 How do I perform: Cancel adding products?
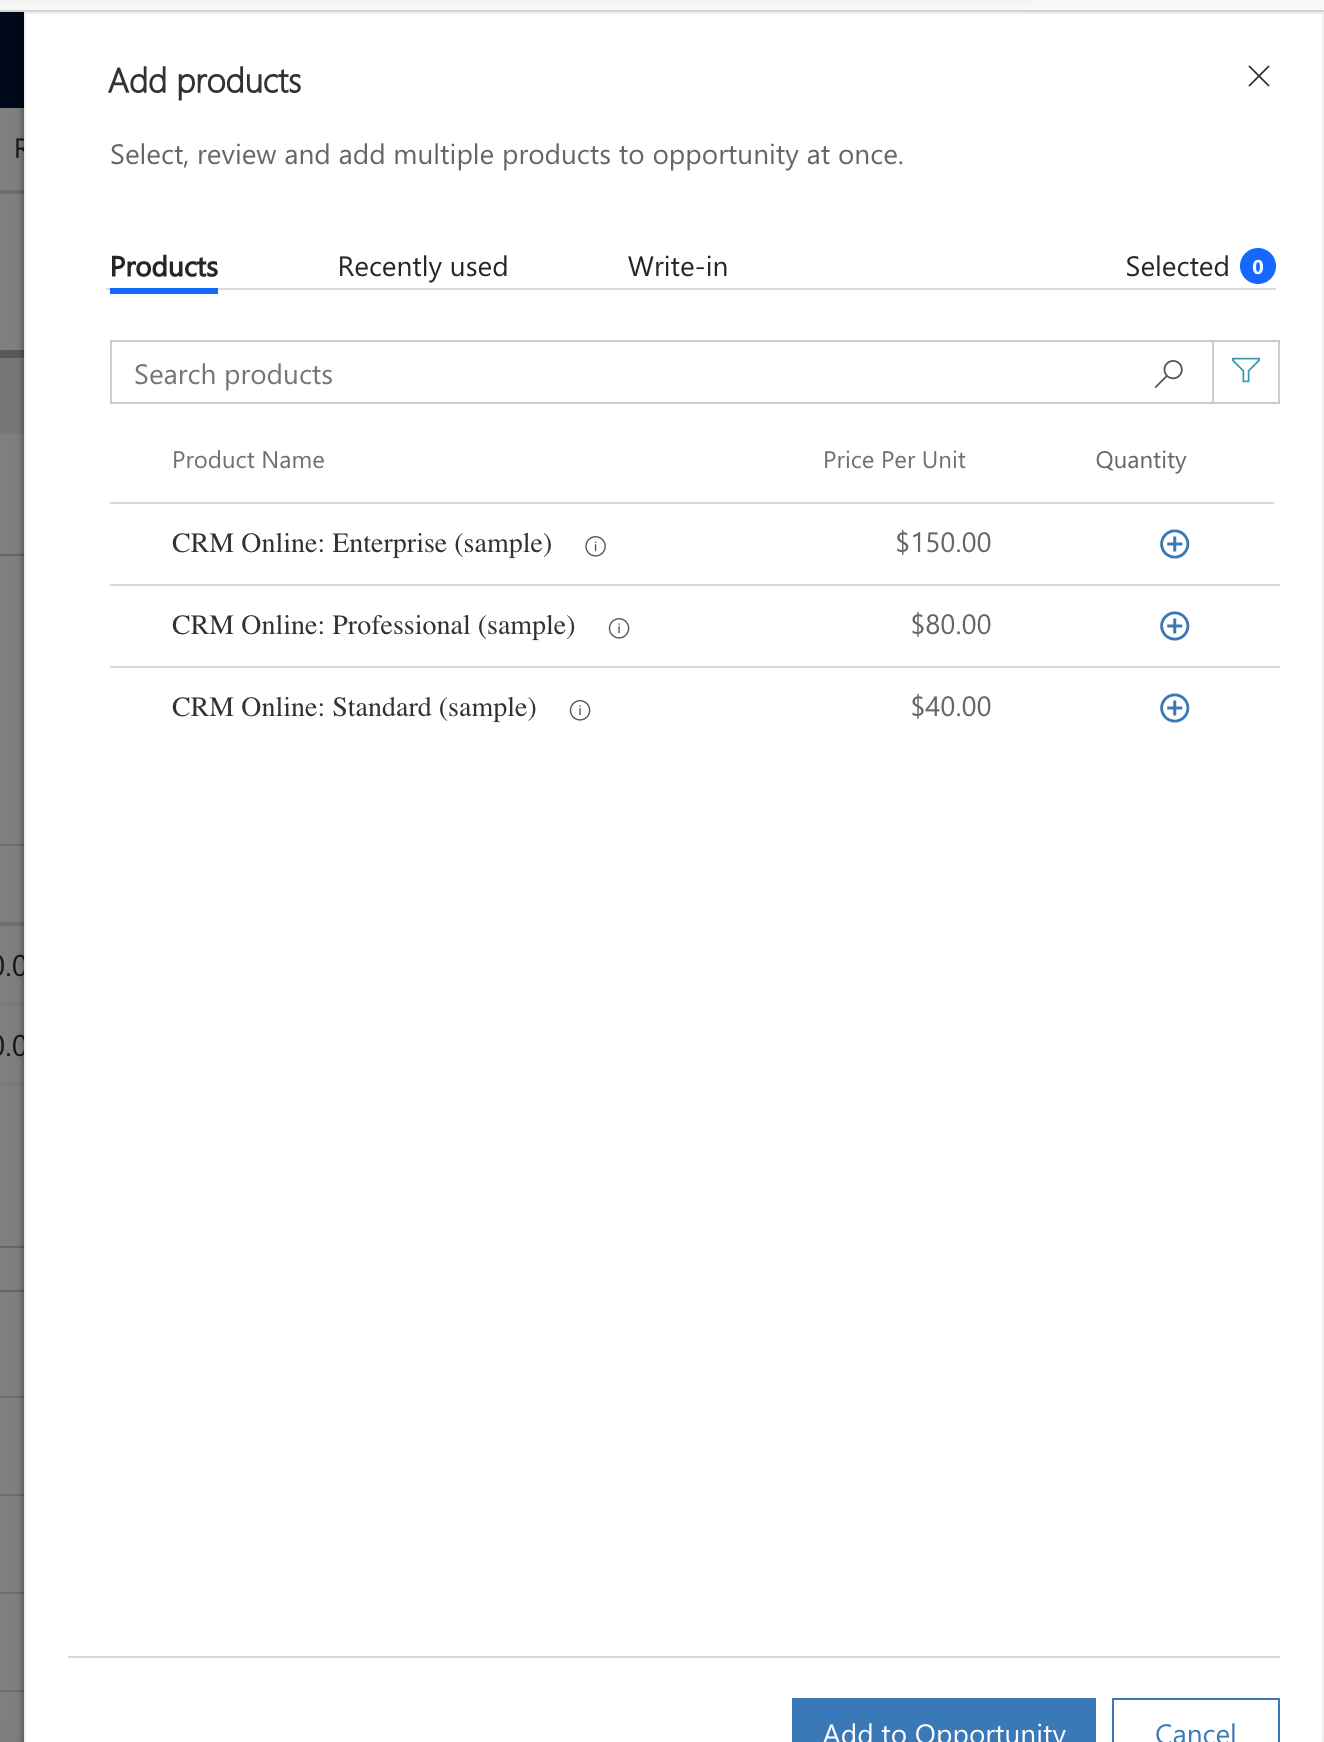[1196, 1722]
